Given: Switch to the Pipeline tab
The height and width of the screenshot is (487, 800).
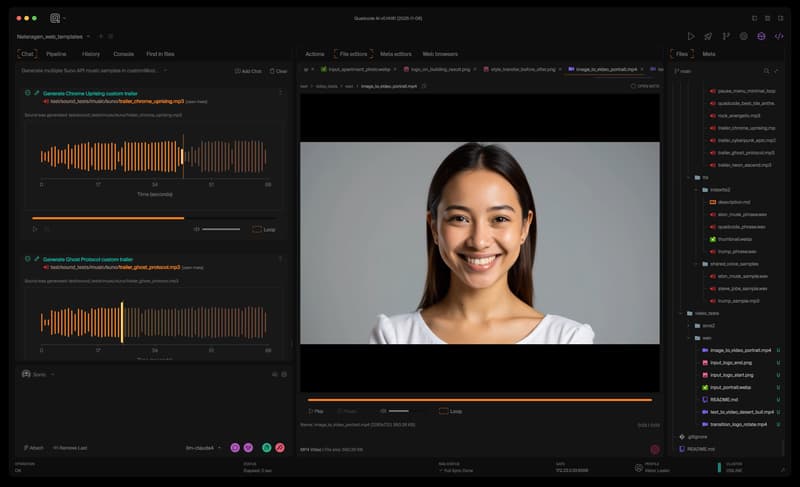Looking at the screenshot, I should [56, 53].
